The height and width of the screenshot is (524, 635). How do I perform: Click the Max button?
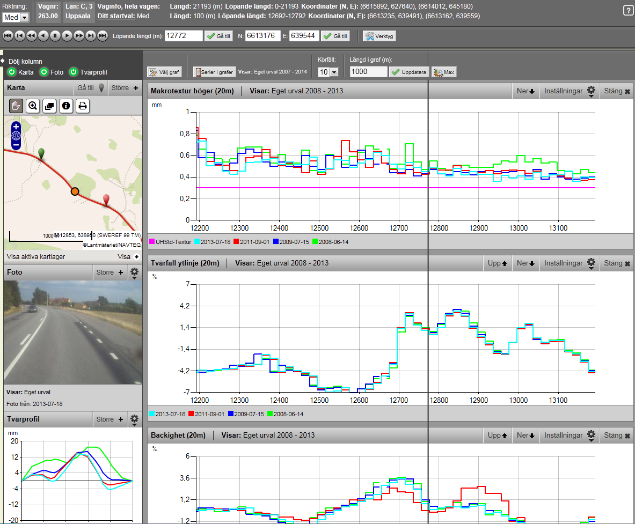[444, 72]
